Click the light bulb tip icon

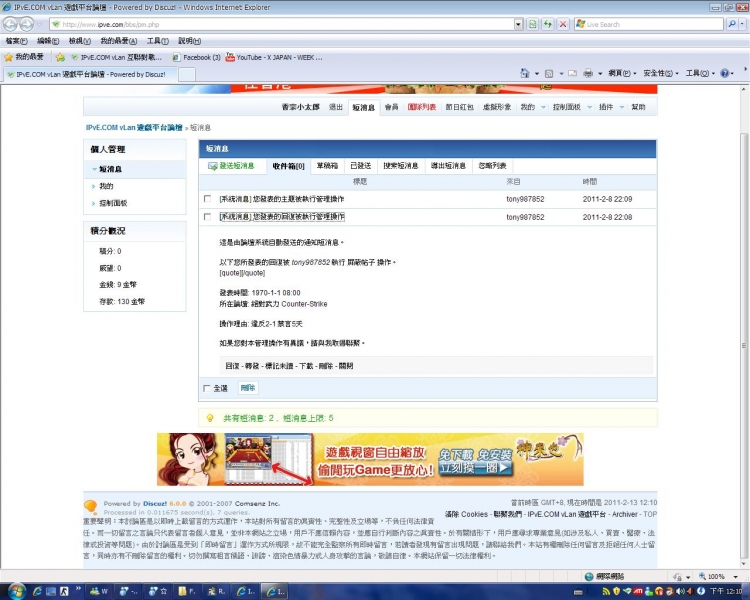[x=210, y=418]
